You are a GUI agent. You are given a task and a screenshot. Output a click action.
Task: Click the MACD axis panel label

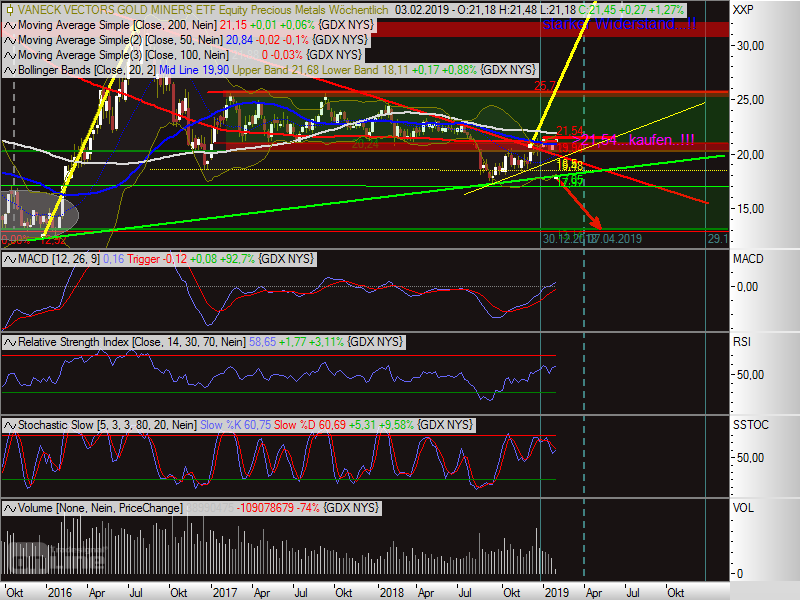pyautogui.click(x=748, y=259)
